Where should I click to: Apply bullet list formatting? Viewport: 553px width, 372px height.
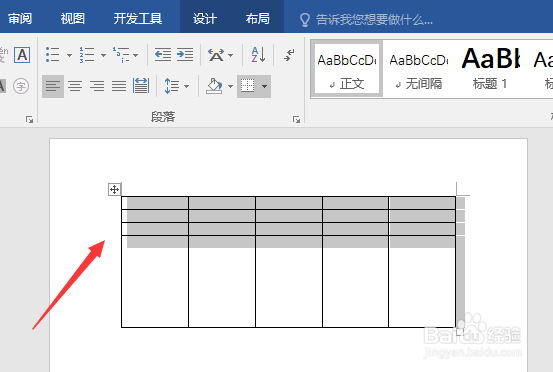(x=53, y=55)
